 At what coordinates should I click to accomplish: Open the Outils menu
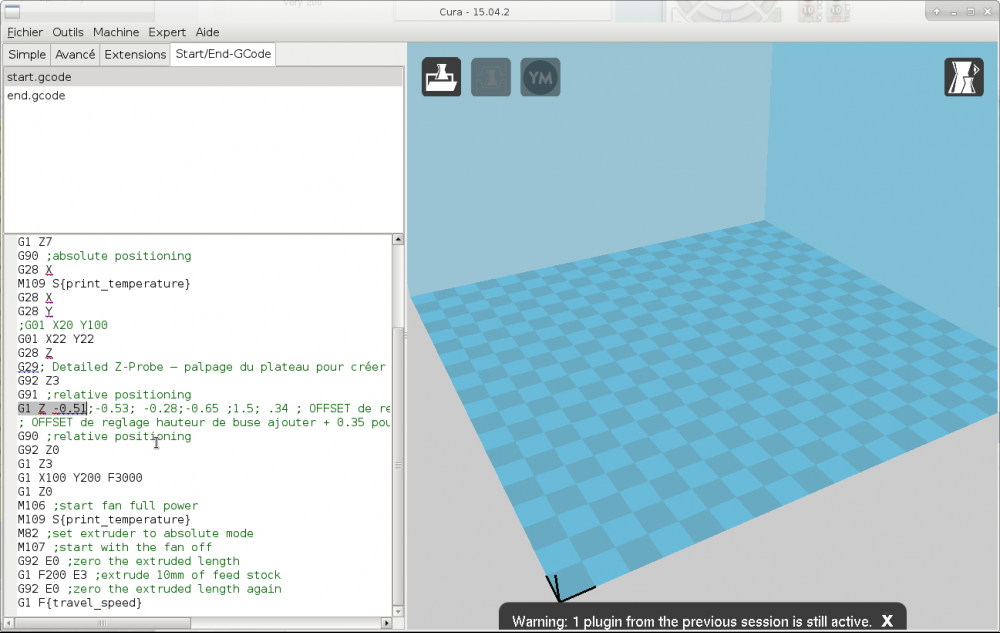(68, 32)
